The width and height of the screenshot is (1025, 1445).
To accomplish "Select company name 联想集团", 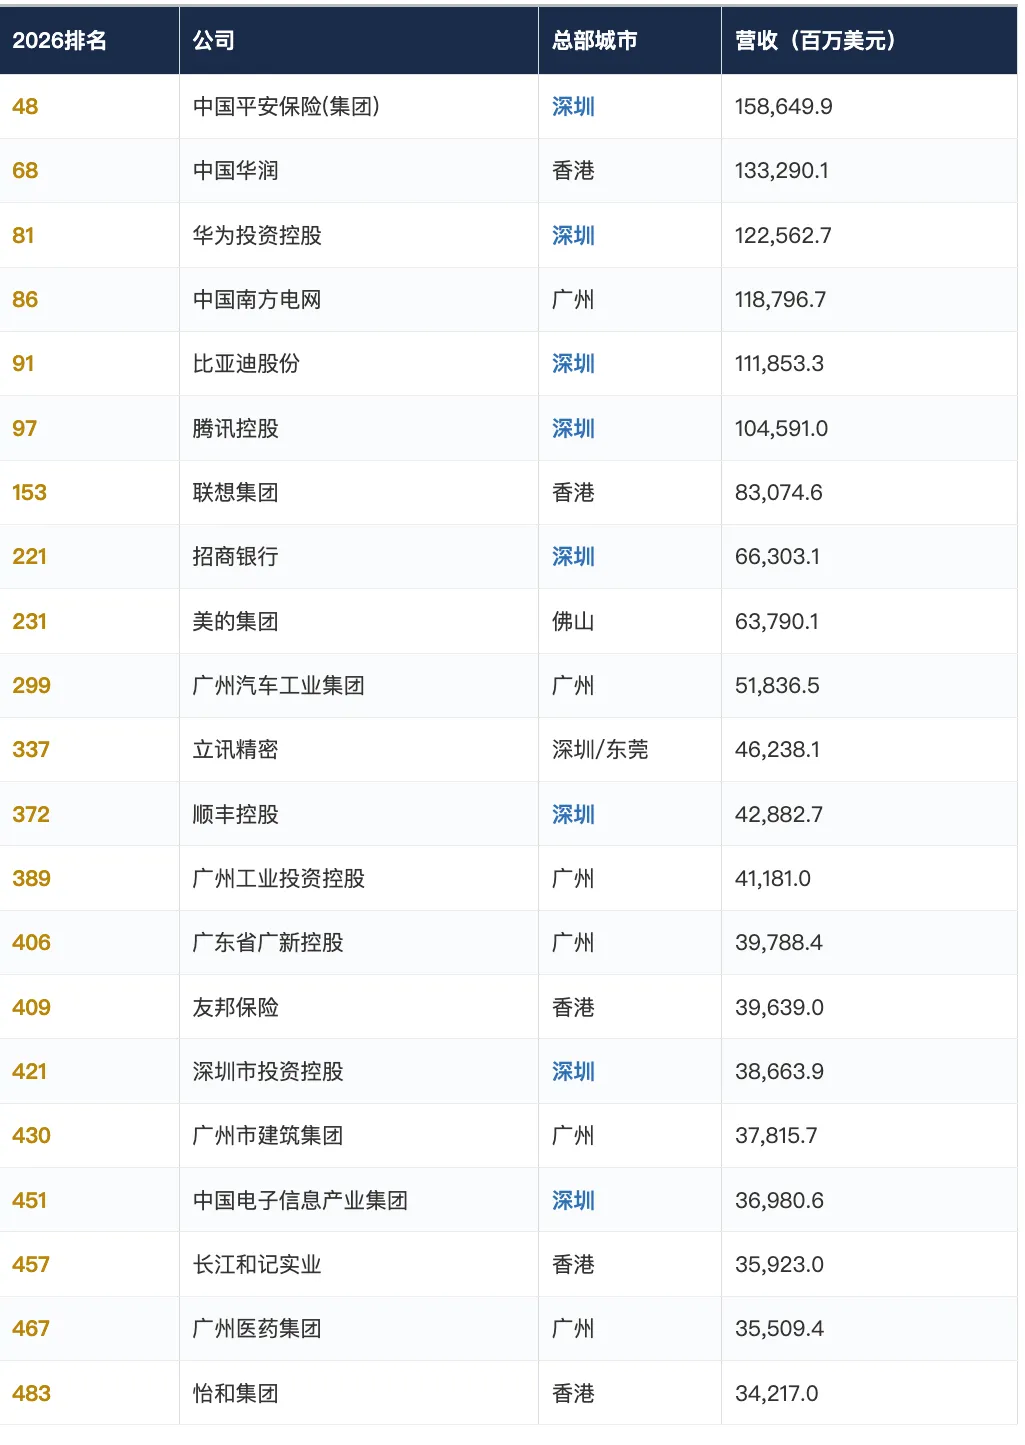I will (236, 493).
